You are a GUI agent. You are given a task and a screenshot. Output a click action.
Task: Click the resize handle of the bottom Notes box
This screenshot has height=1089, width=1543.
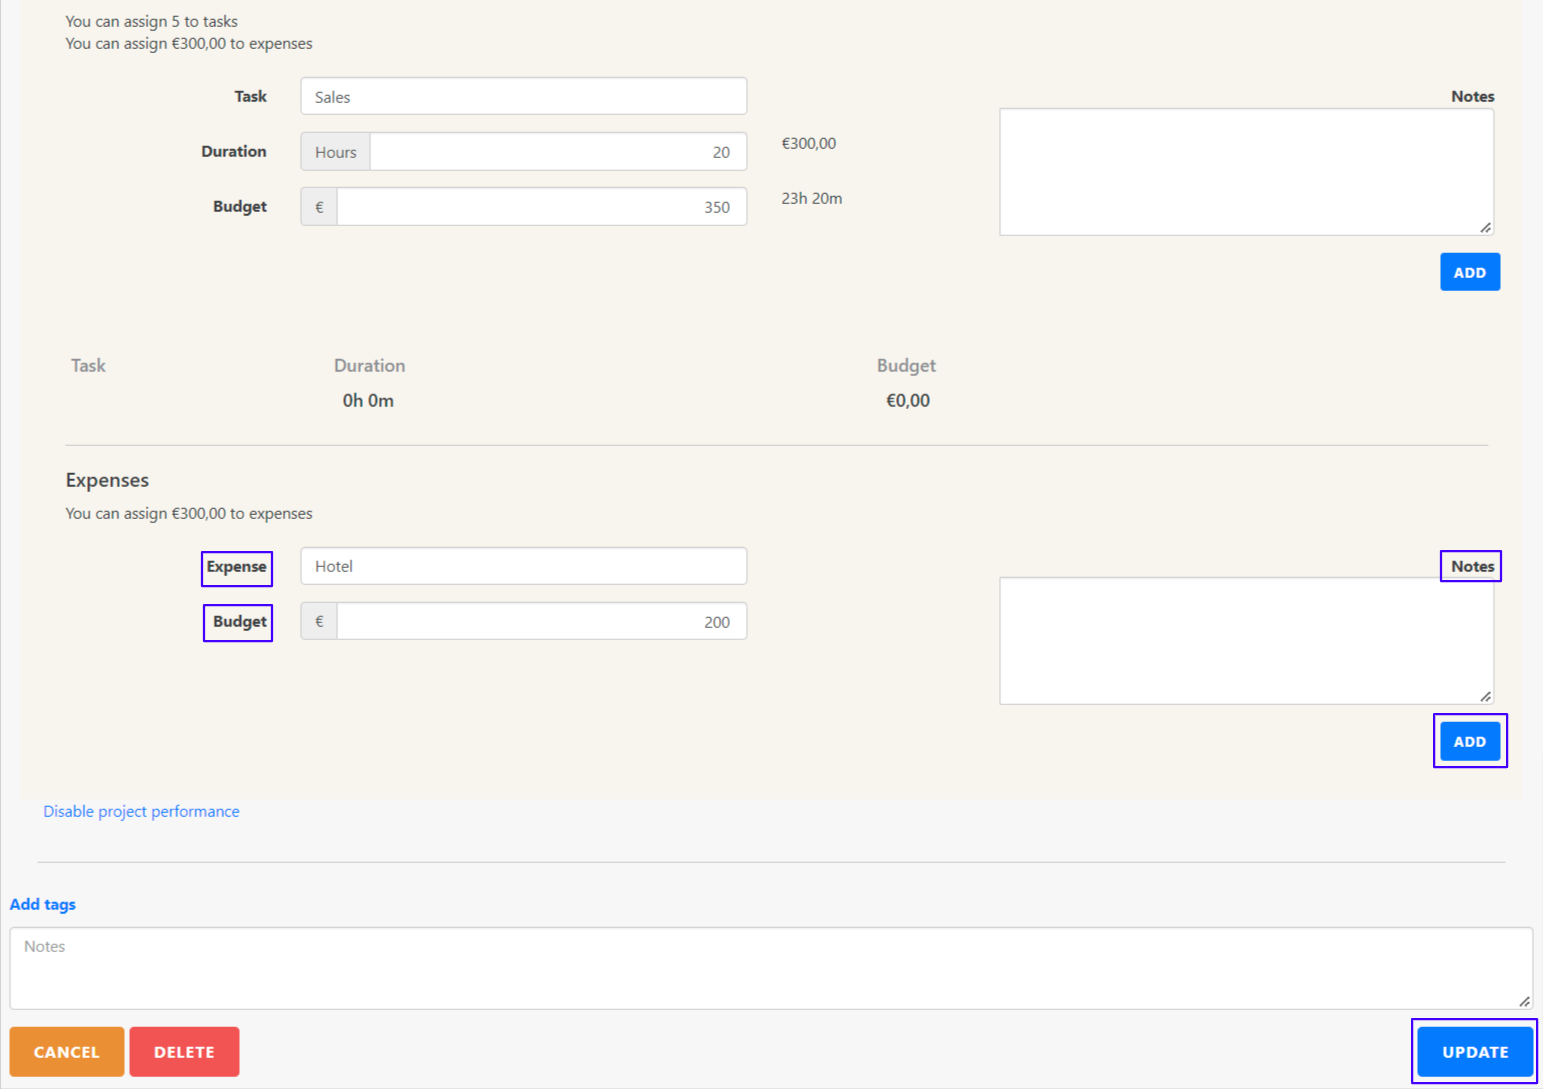click(1524, 1001)
